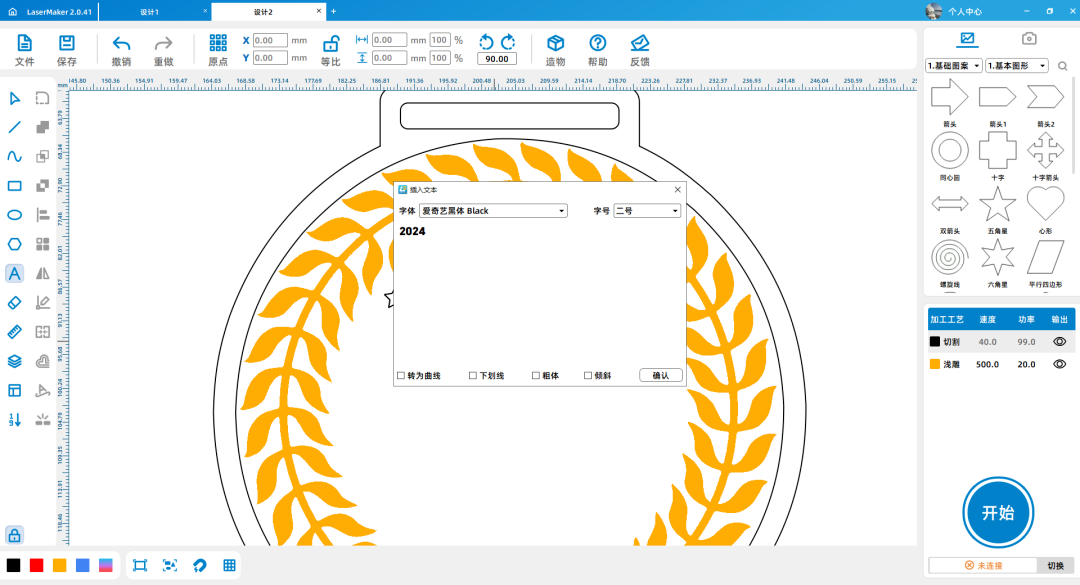
Task: Click the Undo (撤销) arrow icon
Action: click(121, 43)
